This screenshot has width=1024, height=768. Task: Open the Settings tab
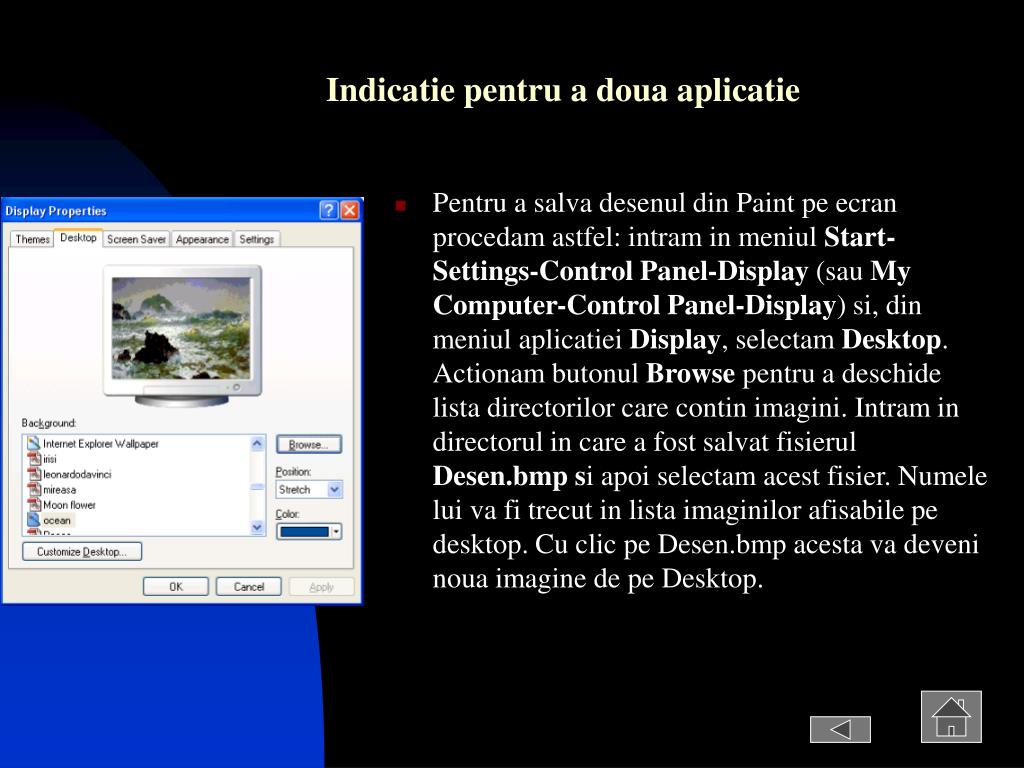point(257,239)
